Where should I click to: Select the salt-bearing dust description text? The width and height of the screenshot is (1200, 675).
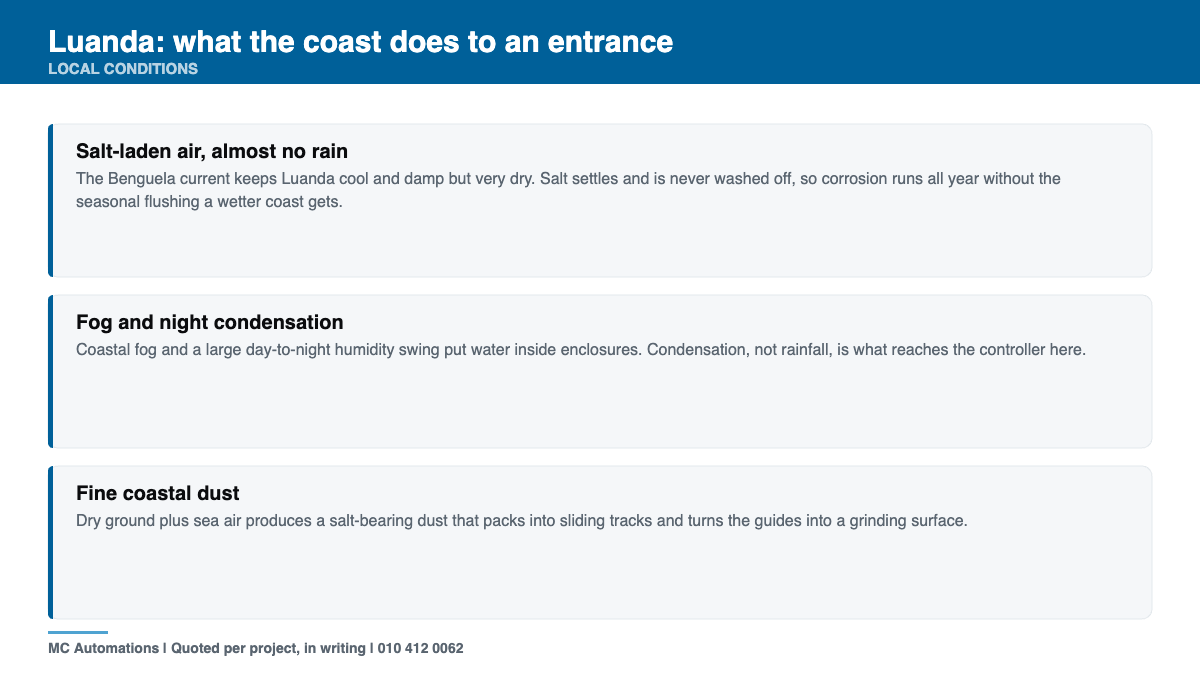pyautogui.click(x=522, y=521)
